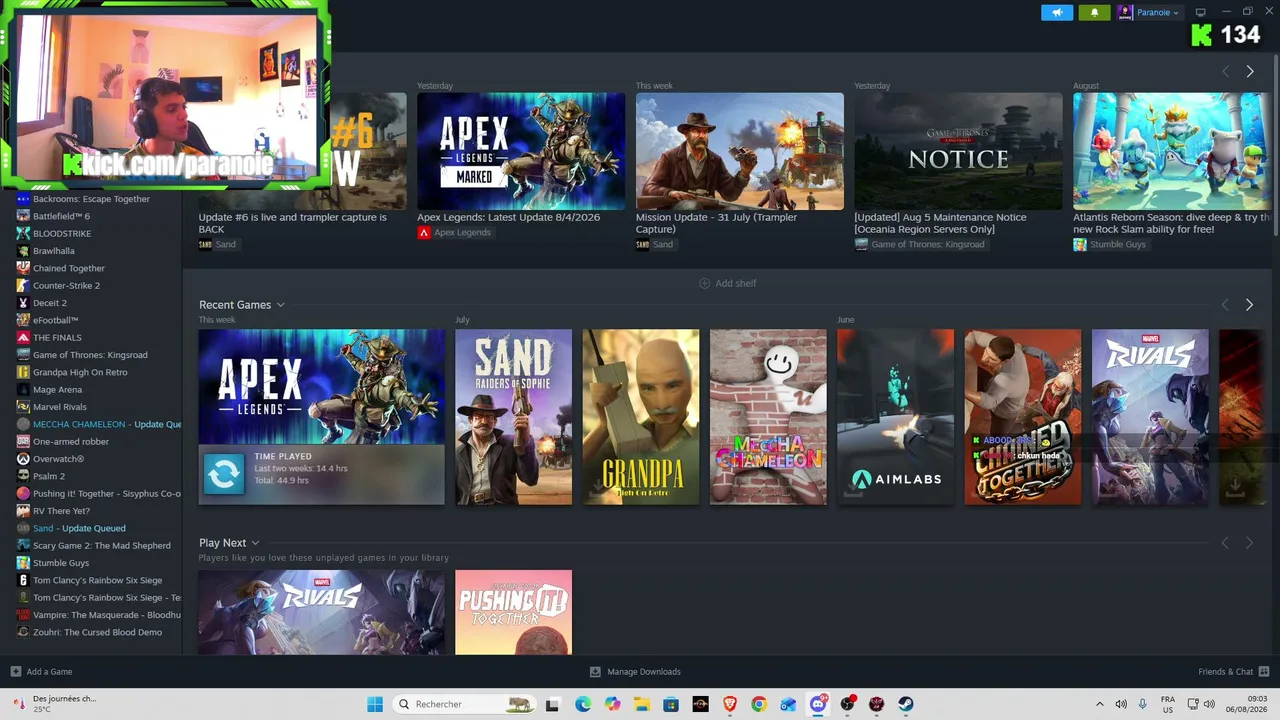Click the Windows taskbar Rechercher search box
Screen dimensions: 1280x720
point(464,704)
